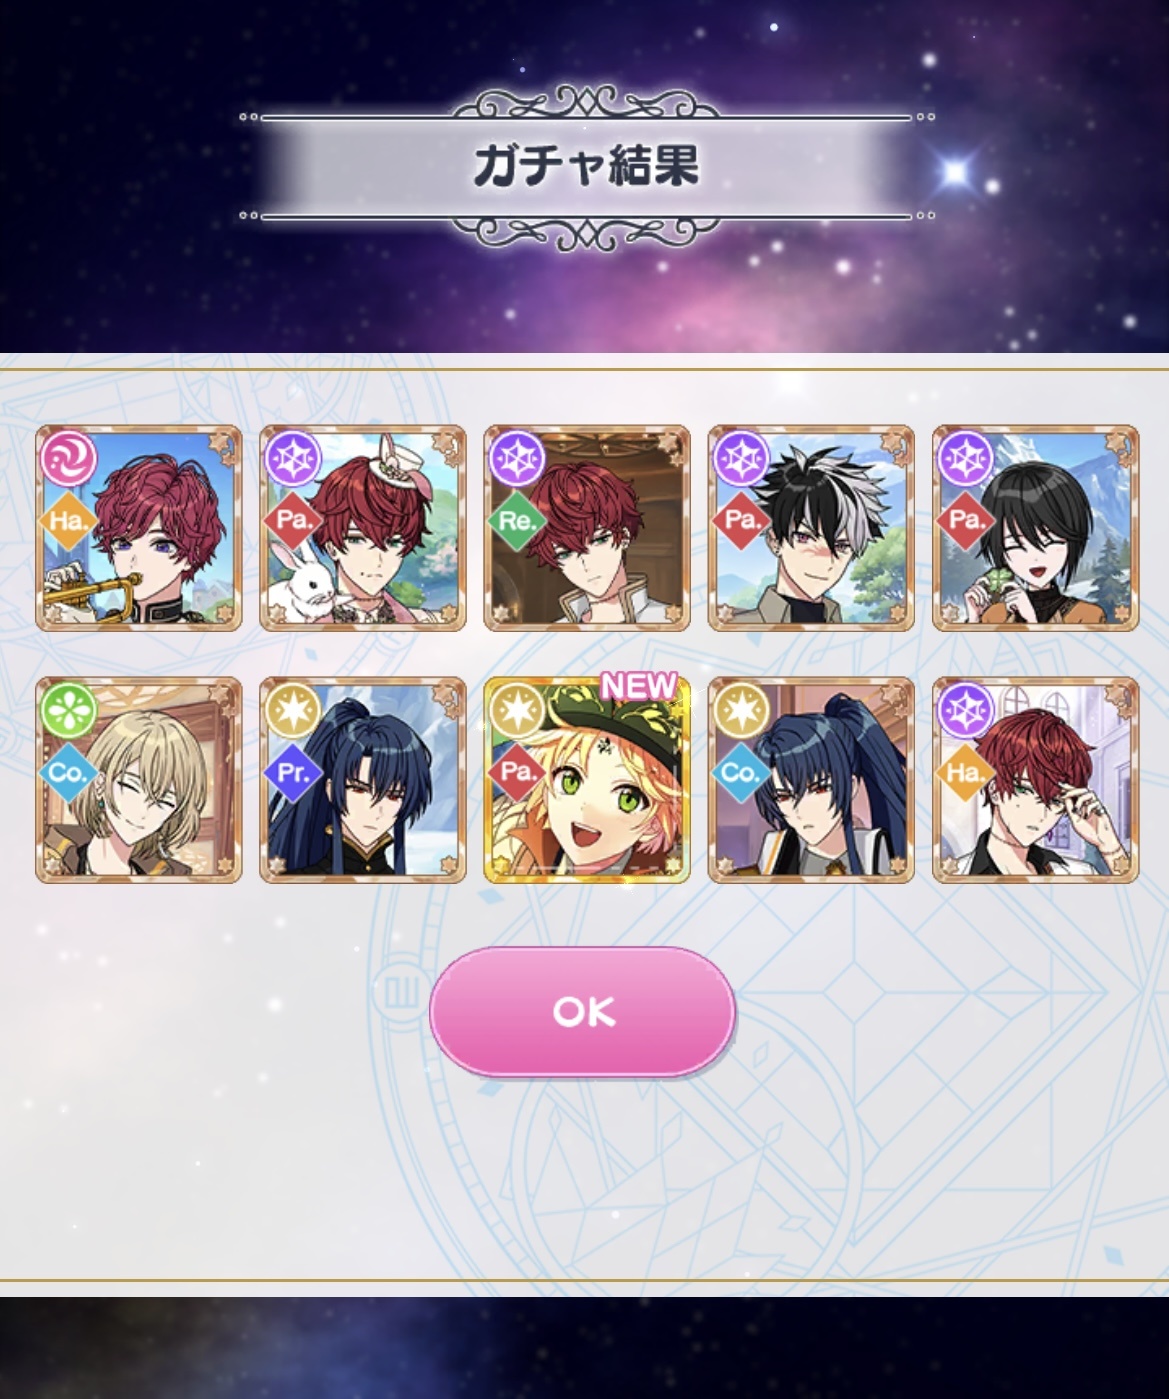1169x1399 pixels.
Task: Open the smiling blonde character card
Action: point(139,780)
